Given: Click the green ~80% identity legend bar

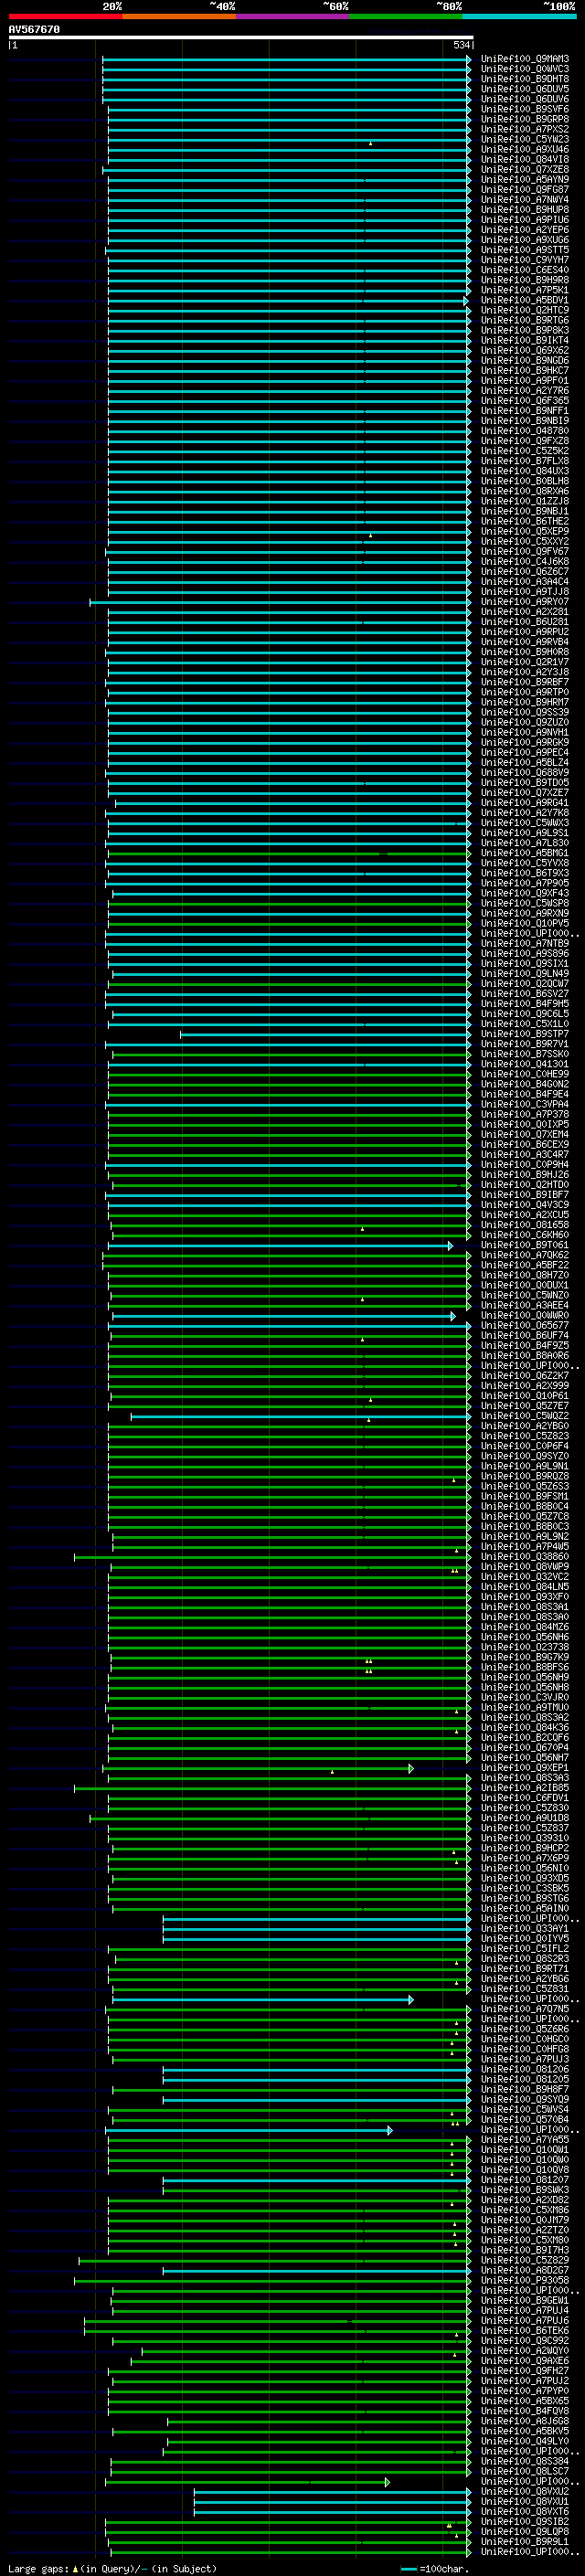Looking at the screenshot, I should click(x=406, y=16).
